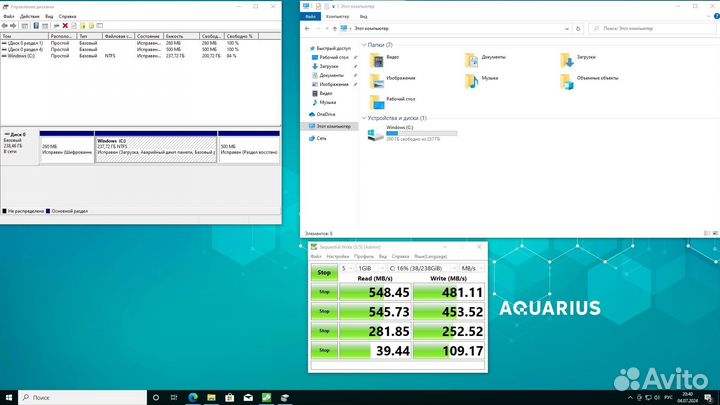The image size is (720, 405).
Task: Click the back arrow in Disk Management toolbar
Action: tap(5, 26)
